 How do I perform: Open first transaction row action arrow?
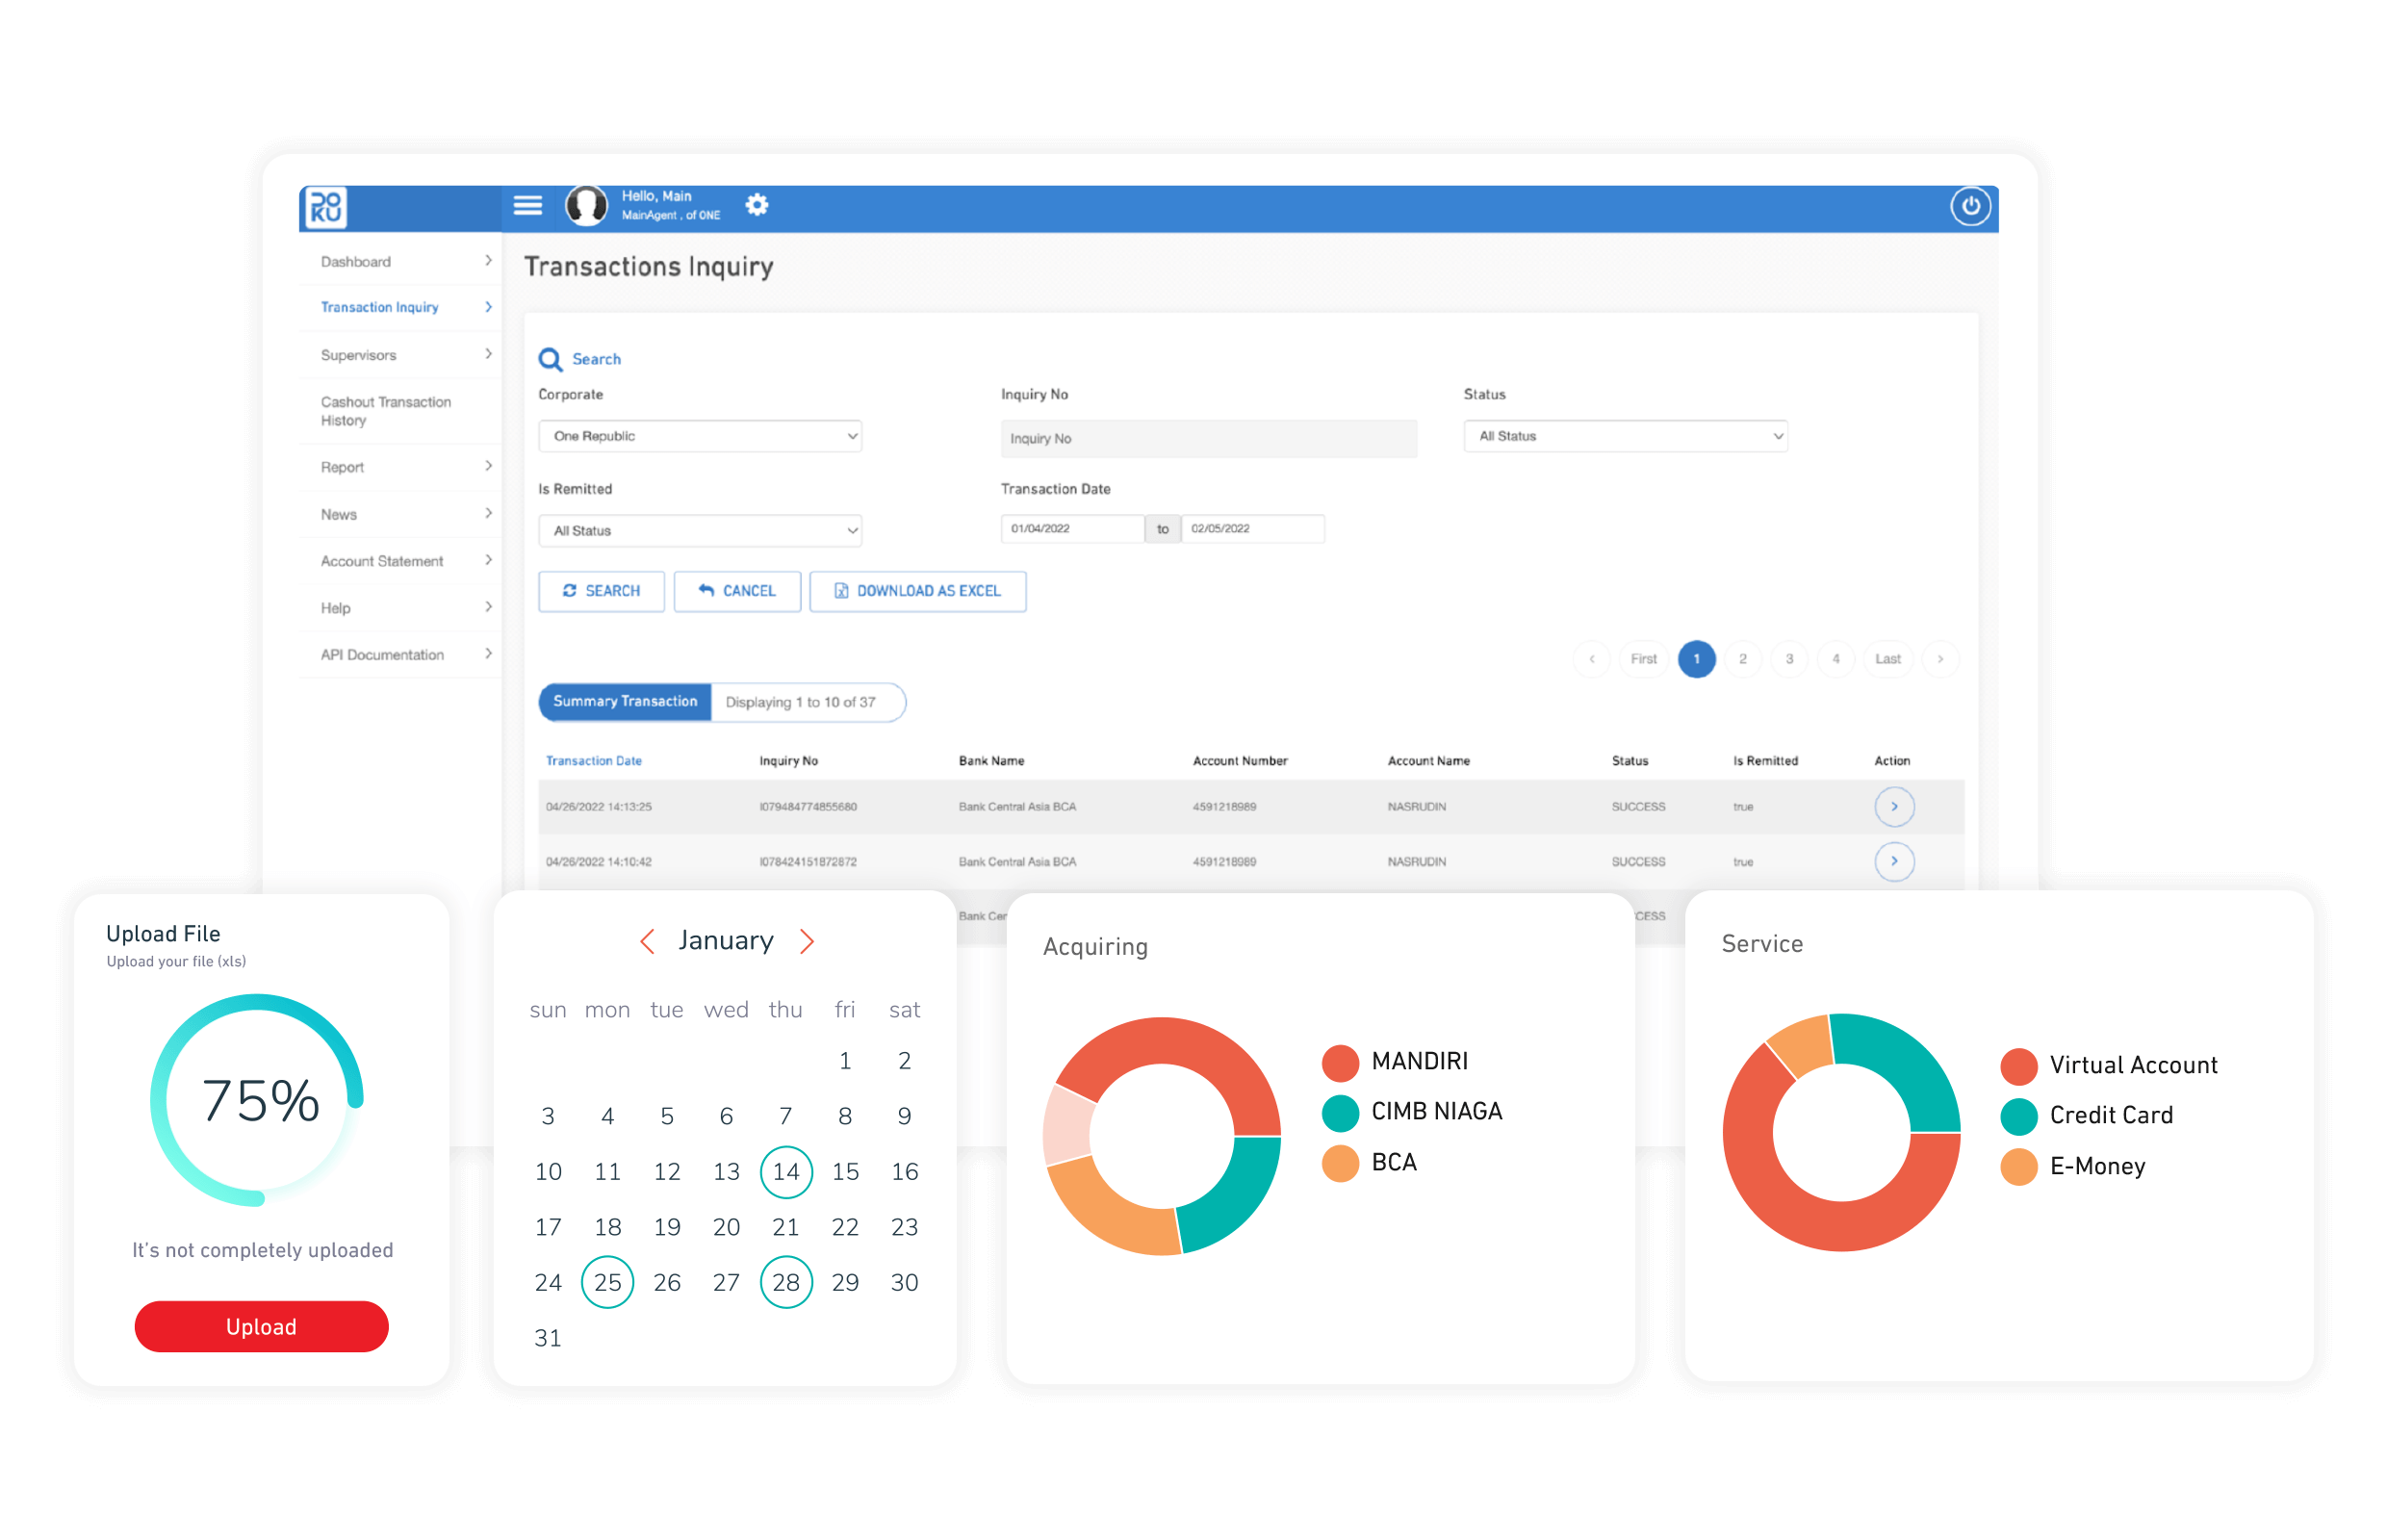pyautogui.click(x=1893, y=806)
